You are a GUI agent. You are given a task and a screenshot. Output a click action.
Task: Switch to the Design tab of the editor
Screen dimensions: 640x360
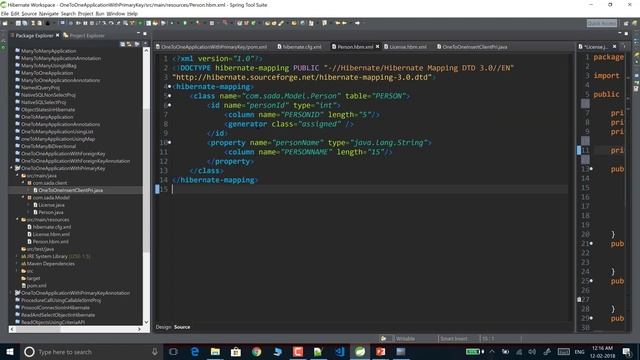click(x=163, y=327)
